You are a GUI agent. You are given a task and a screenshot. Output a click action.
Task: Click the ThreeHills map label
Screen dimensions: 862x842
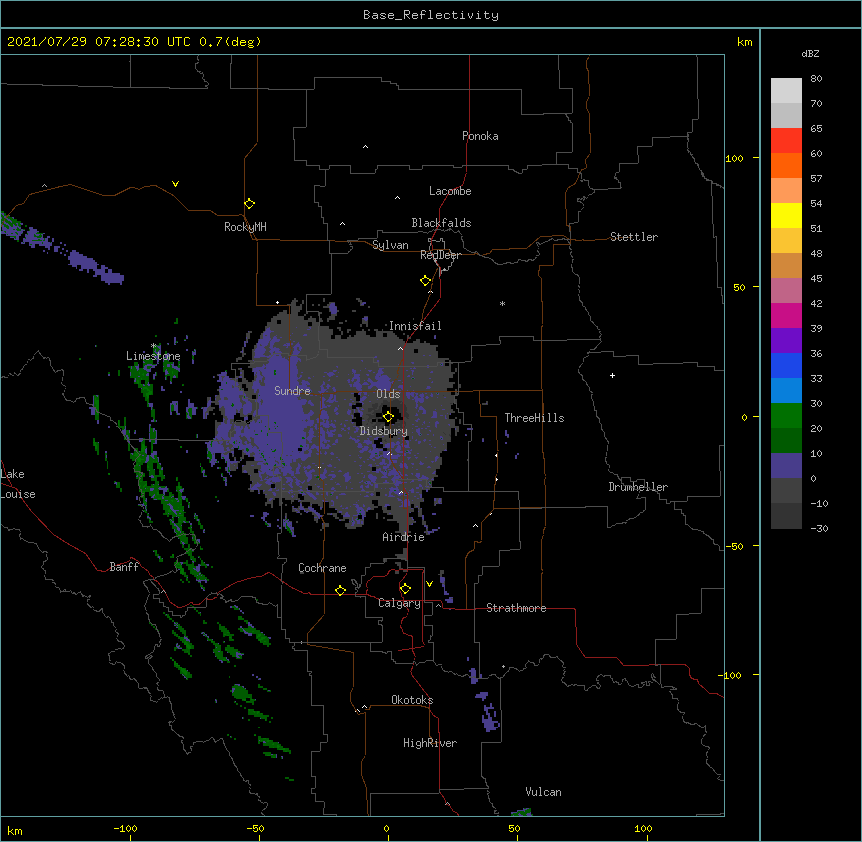534,418
